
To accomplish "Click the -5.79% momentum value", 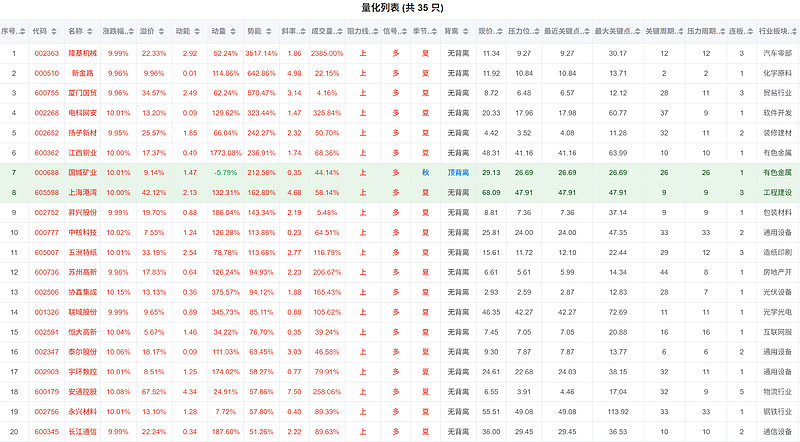I will click(226, 173).
